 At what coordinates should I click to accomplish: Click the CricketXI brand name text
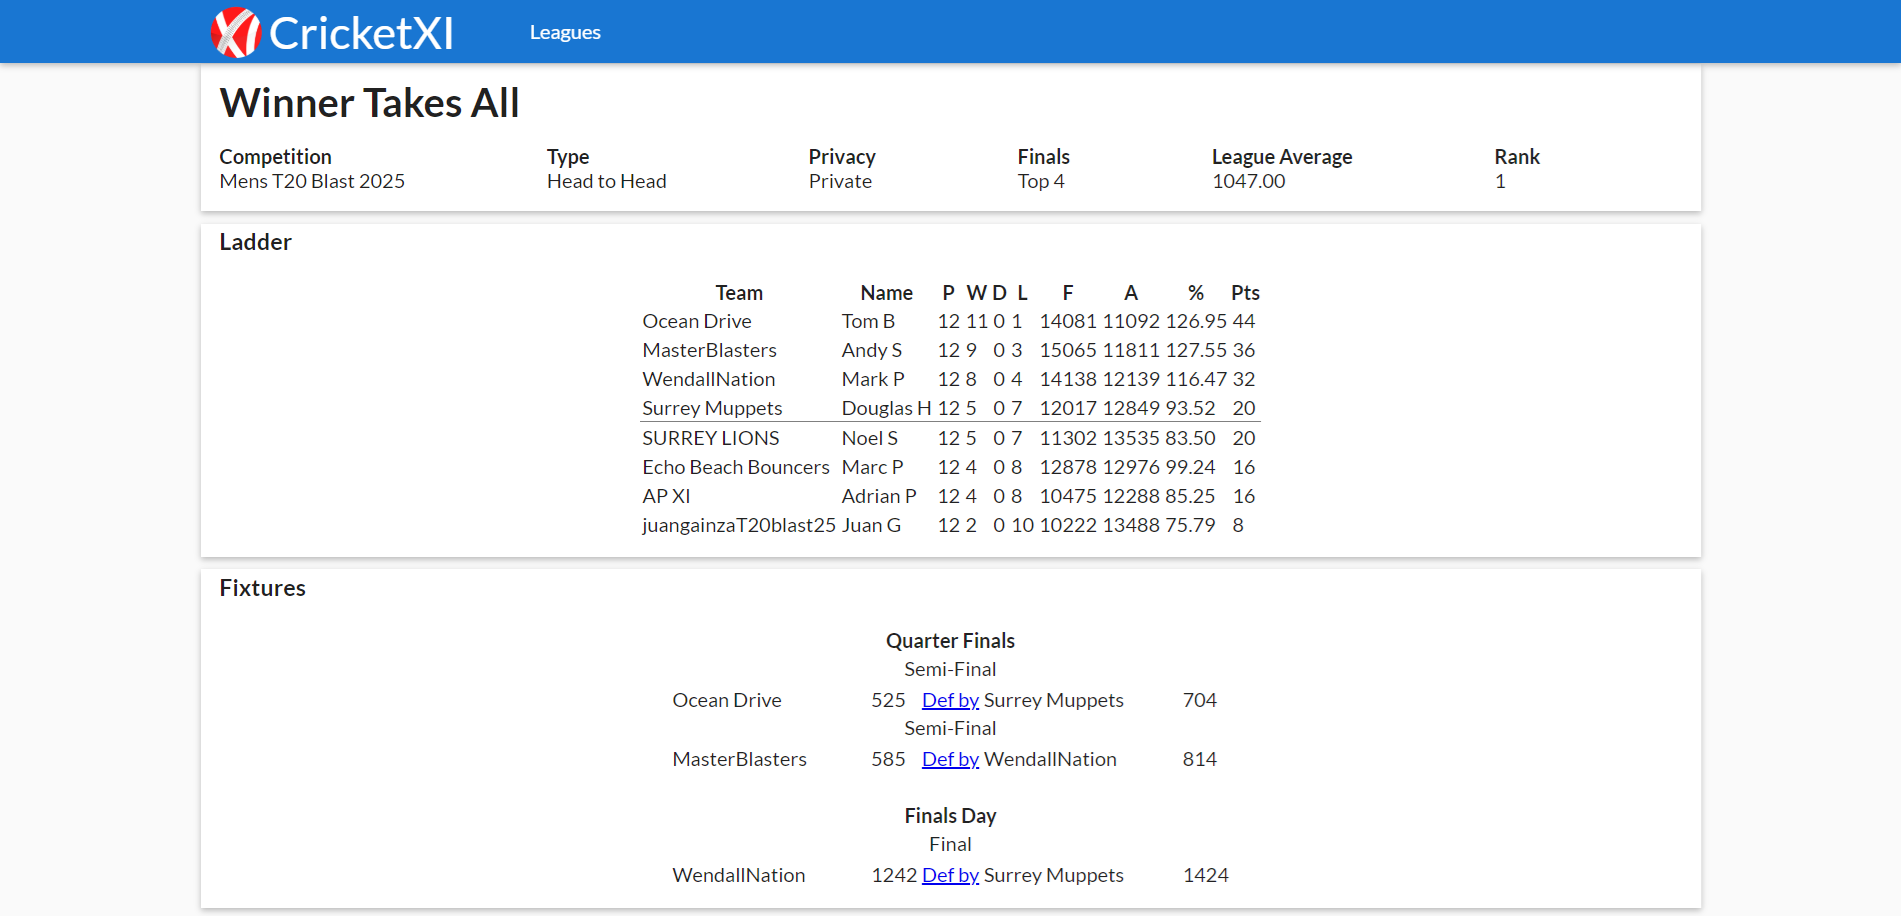tap(361, 33)
